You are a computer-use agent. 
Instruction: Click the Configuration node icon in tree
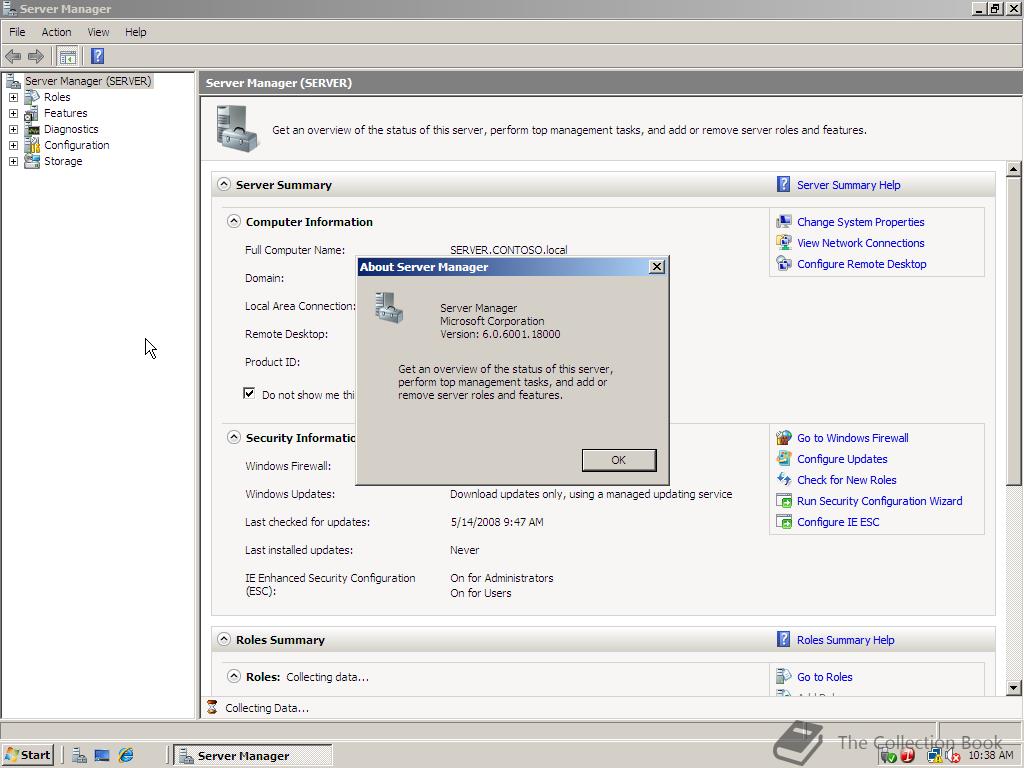click(31, 145)
